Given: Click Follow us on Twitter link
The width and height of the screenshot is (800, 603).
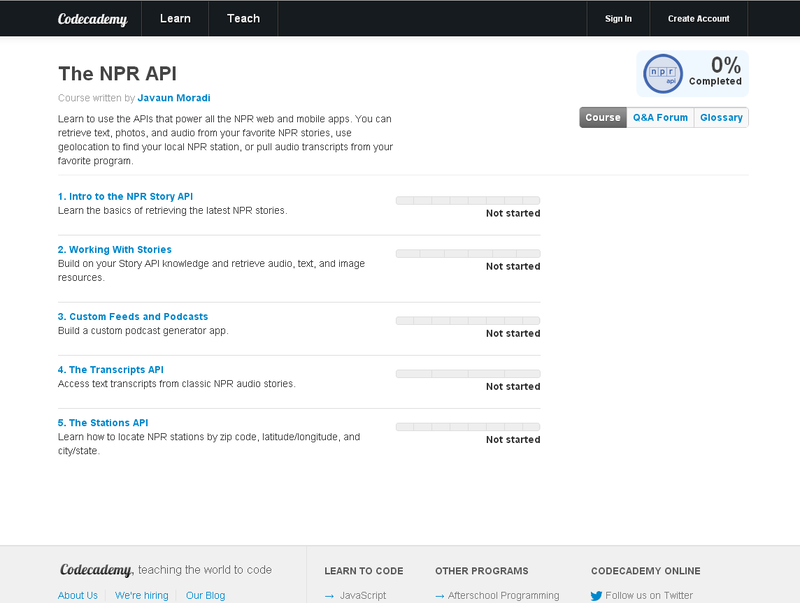Looking at the screenshot, I should point(649,595).
